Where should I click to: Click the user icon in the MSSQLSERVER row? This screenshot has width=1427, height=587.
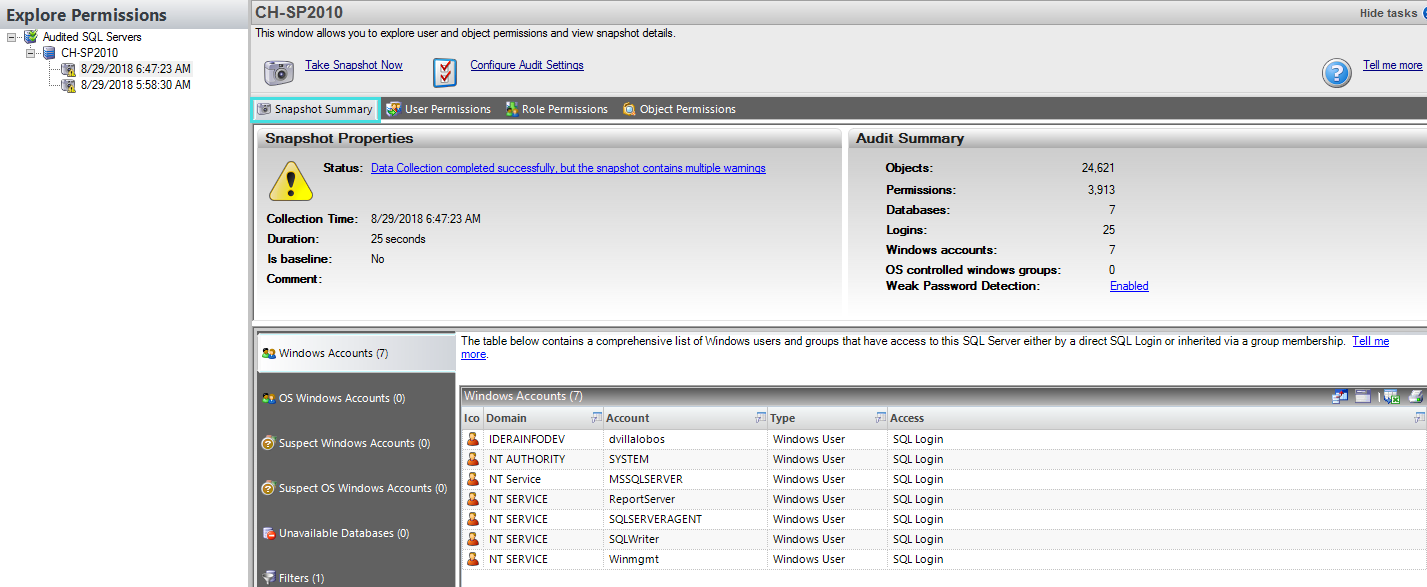coord(472,479)
